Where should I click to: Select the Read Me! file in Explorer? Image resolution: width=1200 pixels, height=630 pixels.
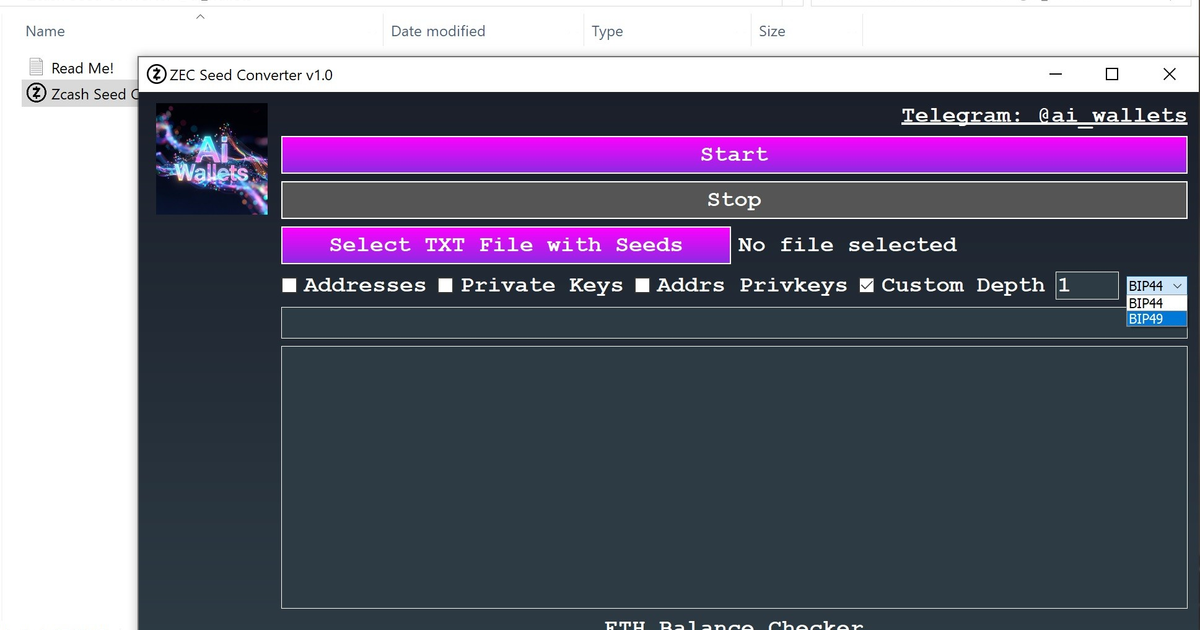(82, 68)
